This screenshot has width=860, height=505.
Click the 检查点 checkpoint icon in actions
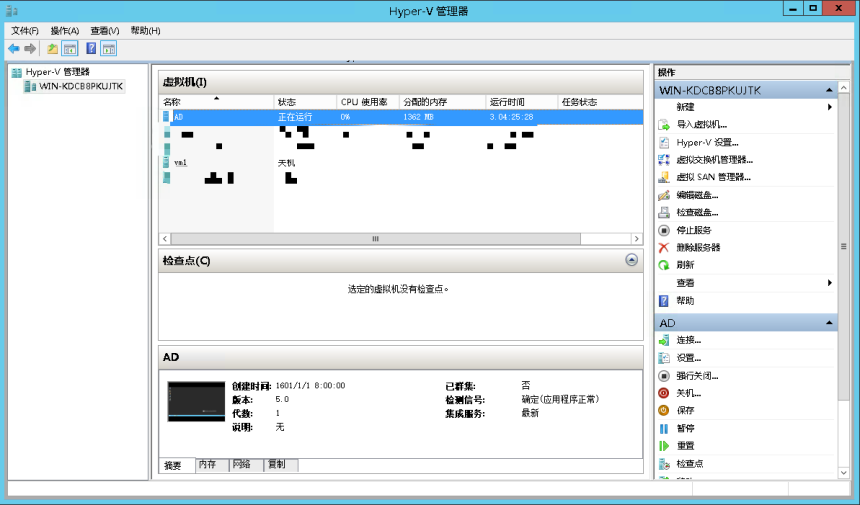(664, 464)
